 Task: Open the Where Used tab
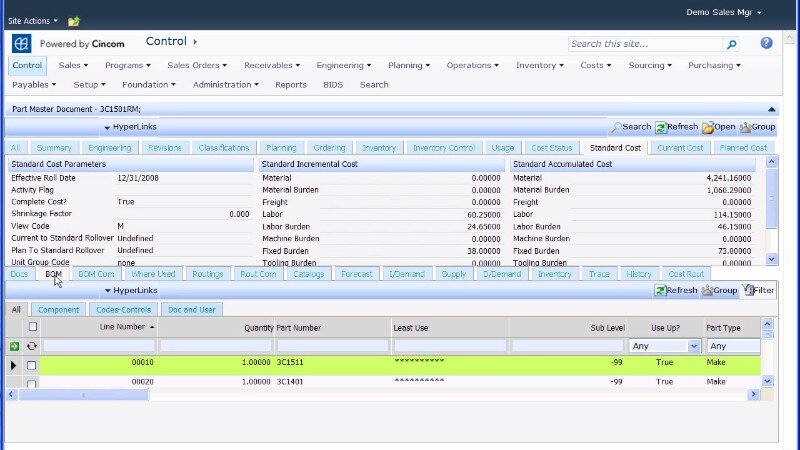(x=153, y=274)
